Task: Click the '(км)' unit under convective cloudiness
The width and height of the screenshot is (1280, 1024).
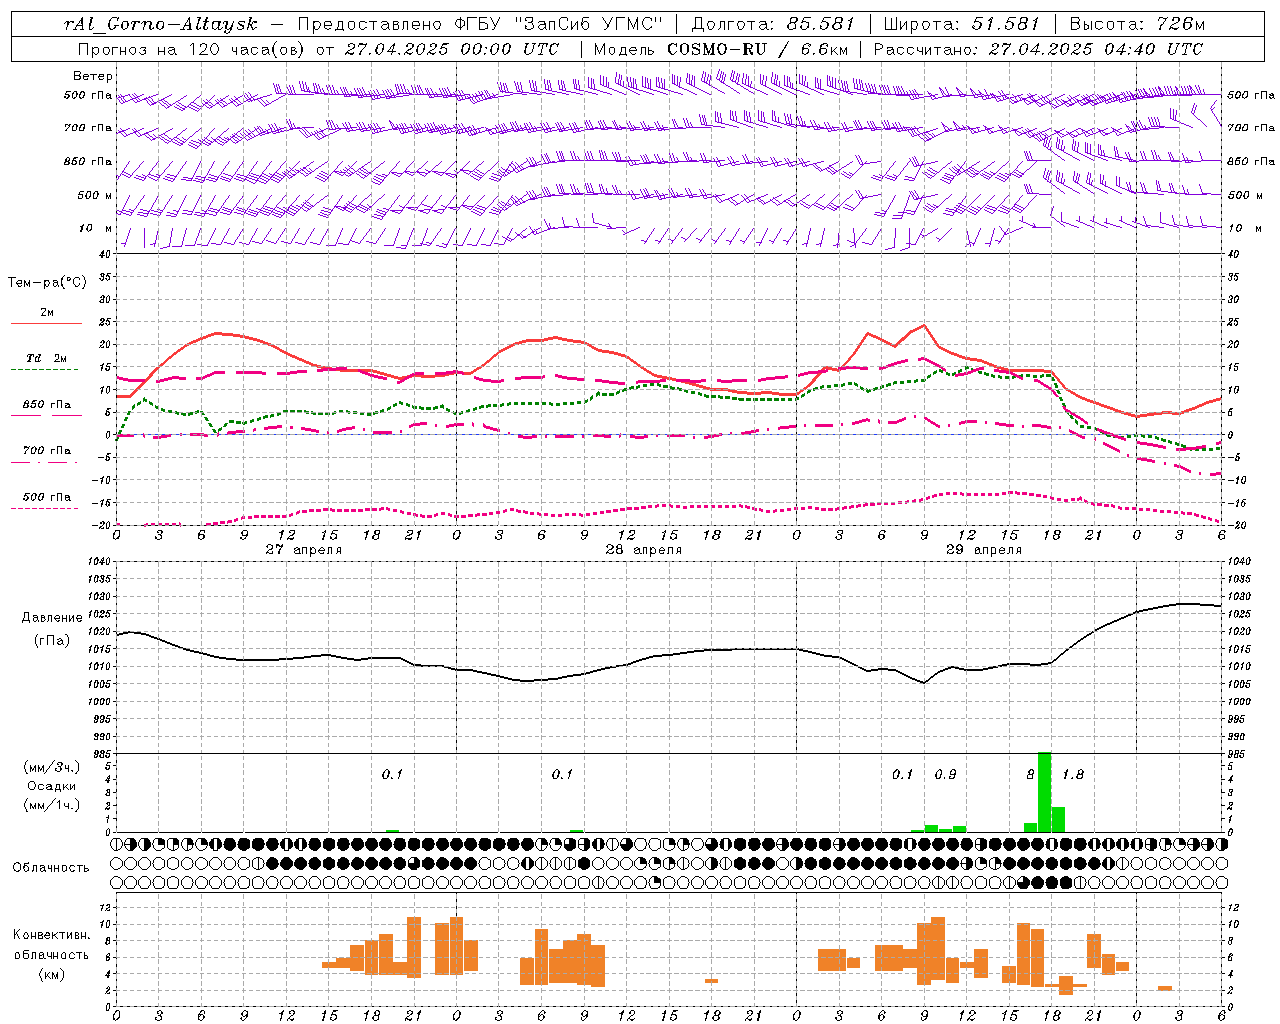Action: 51,974
